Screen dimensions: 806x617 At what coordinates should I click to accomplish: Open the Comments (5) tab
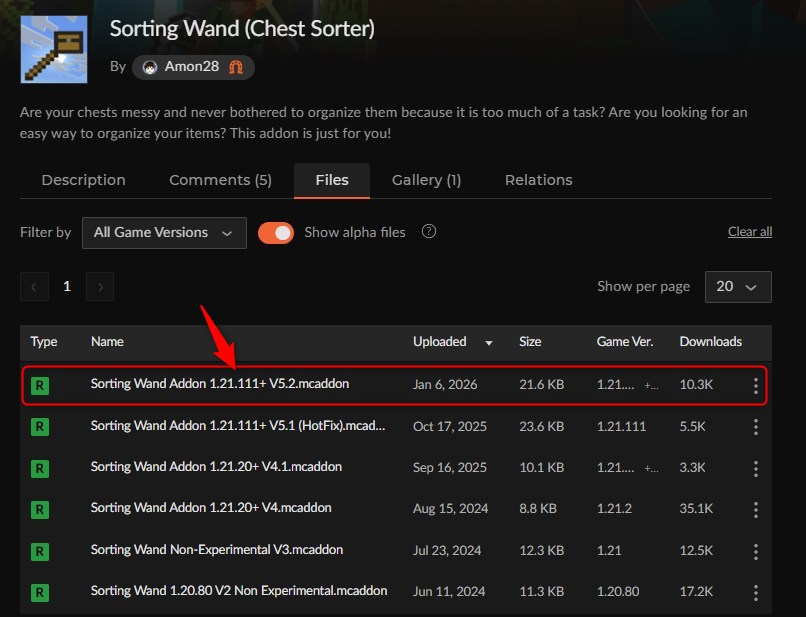pos(220,180)
